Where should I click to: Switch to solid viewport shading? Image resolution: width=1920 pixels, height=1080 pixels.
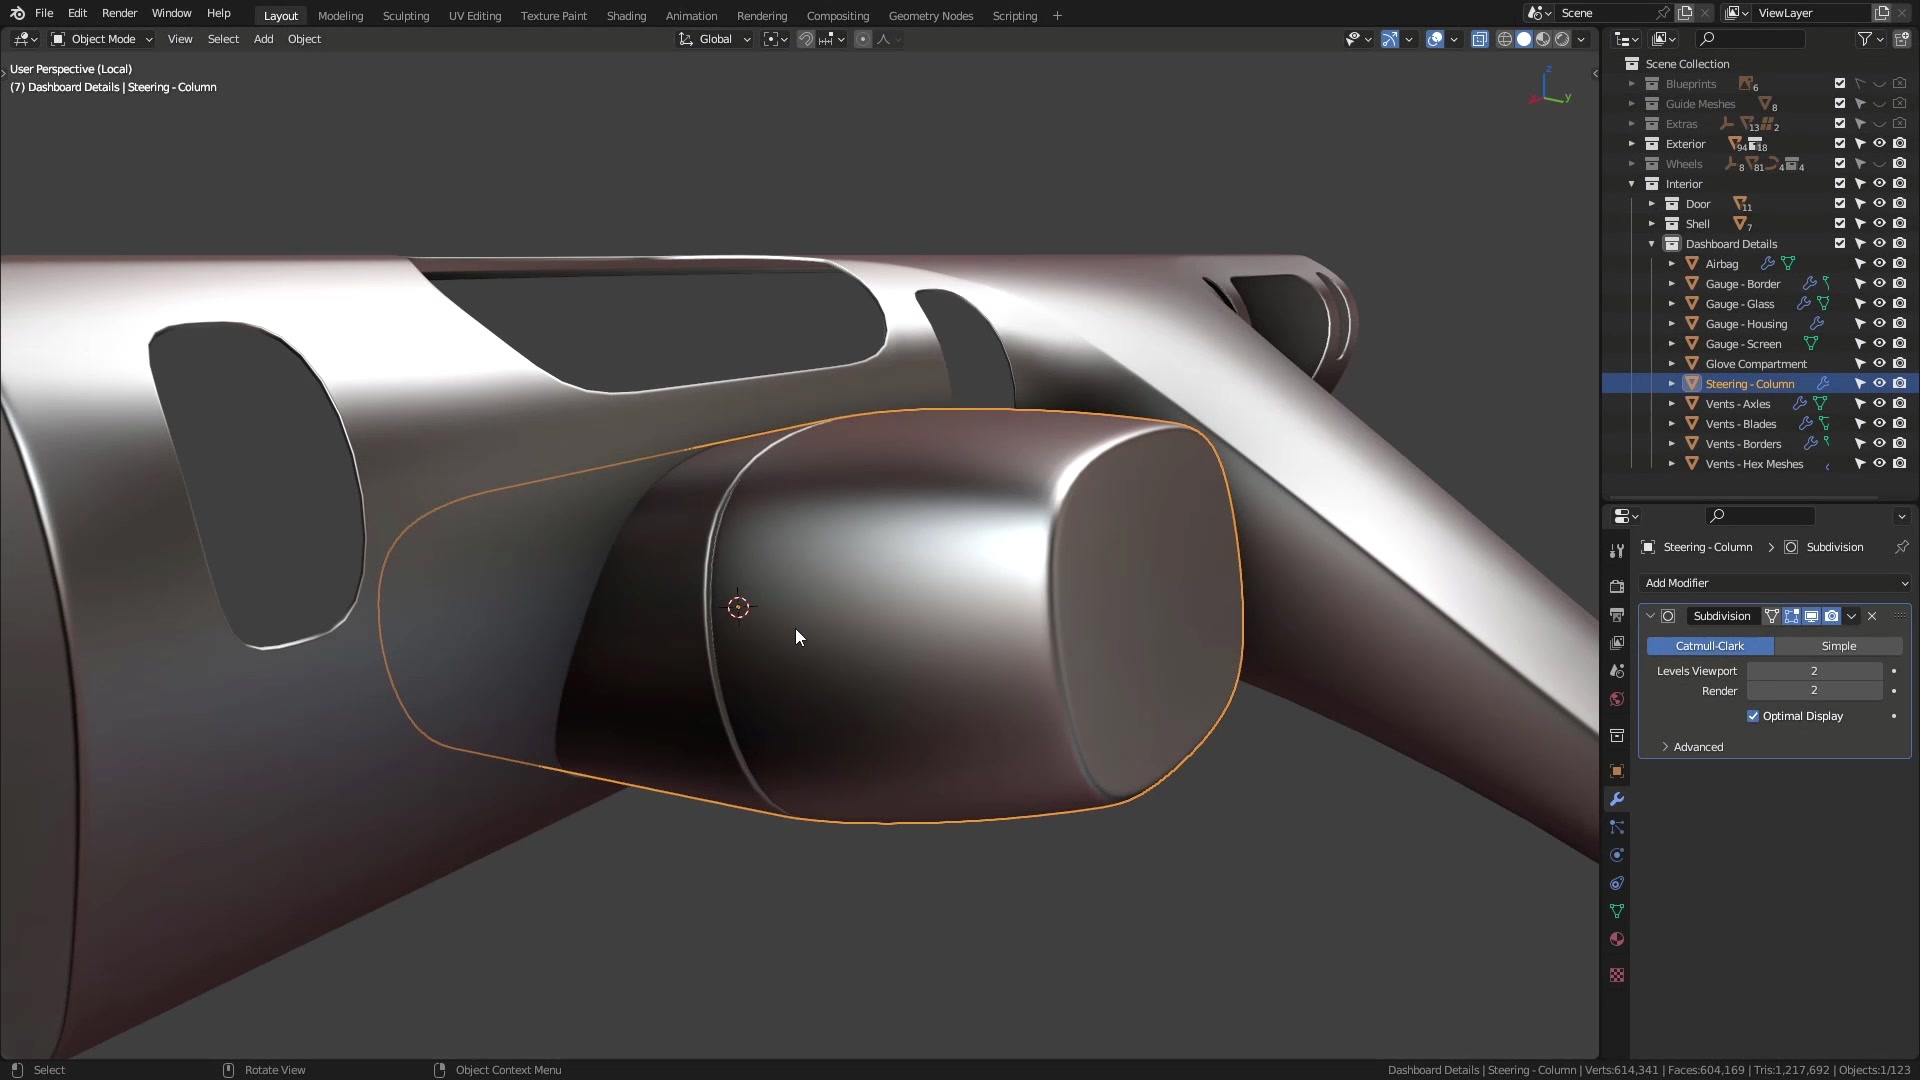(x=1524, y=39)
